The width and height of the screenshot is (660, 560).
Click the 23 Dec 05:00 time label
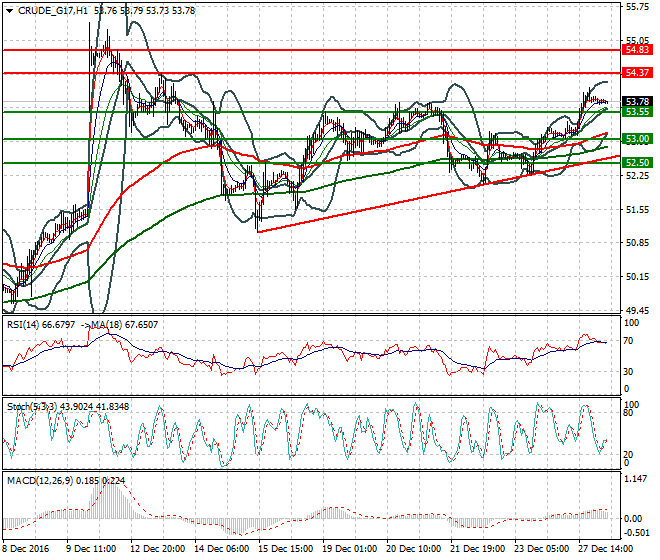pyautogui.click(x=541, y=549)
